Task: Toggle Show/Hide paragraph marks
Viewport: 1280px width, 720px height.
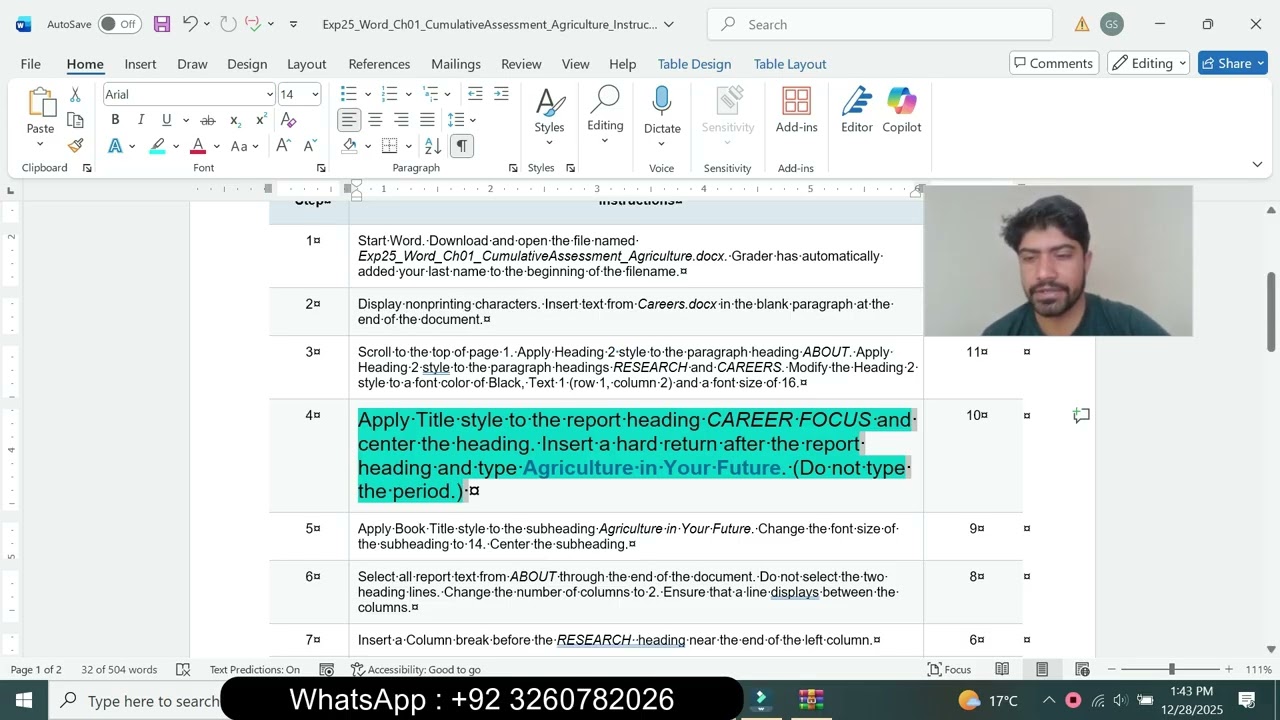Action: click(x=462, y=146)
